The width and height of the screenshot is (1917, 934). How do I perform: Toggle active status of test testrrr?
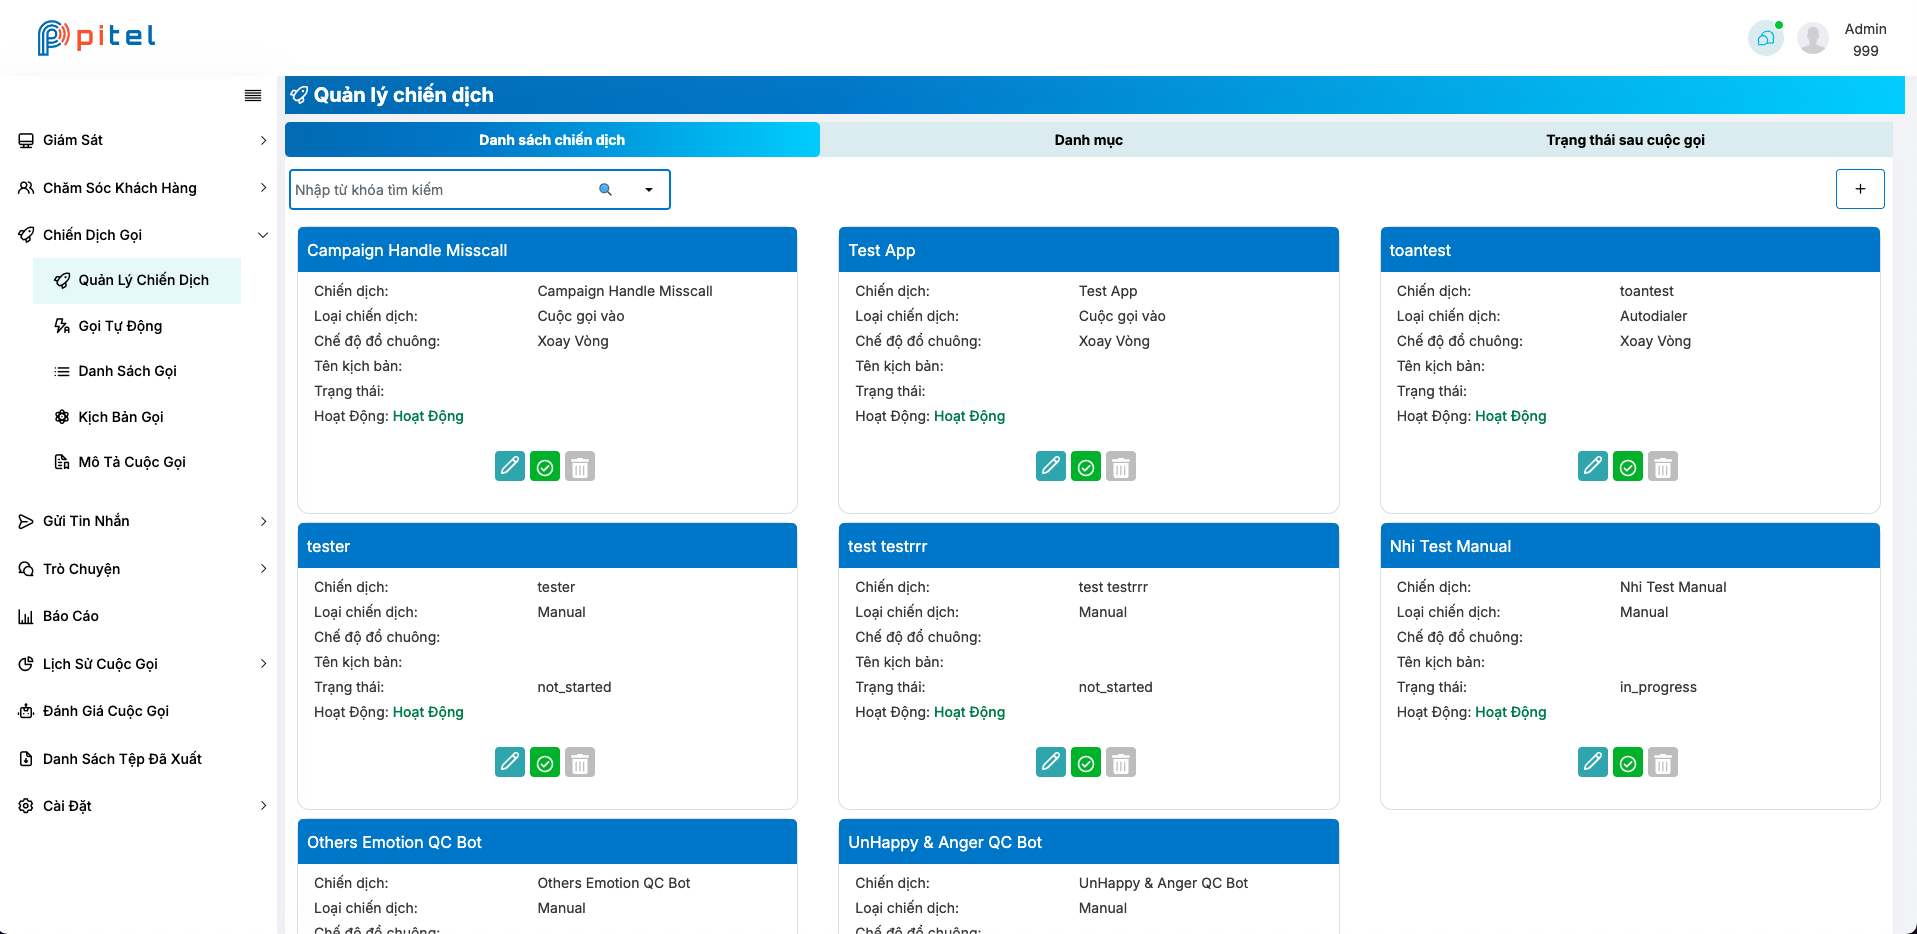pos(1086,762)
